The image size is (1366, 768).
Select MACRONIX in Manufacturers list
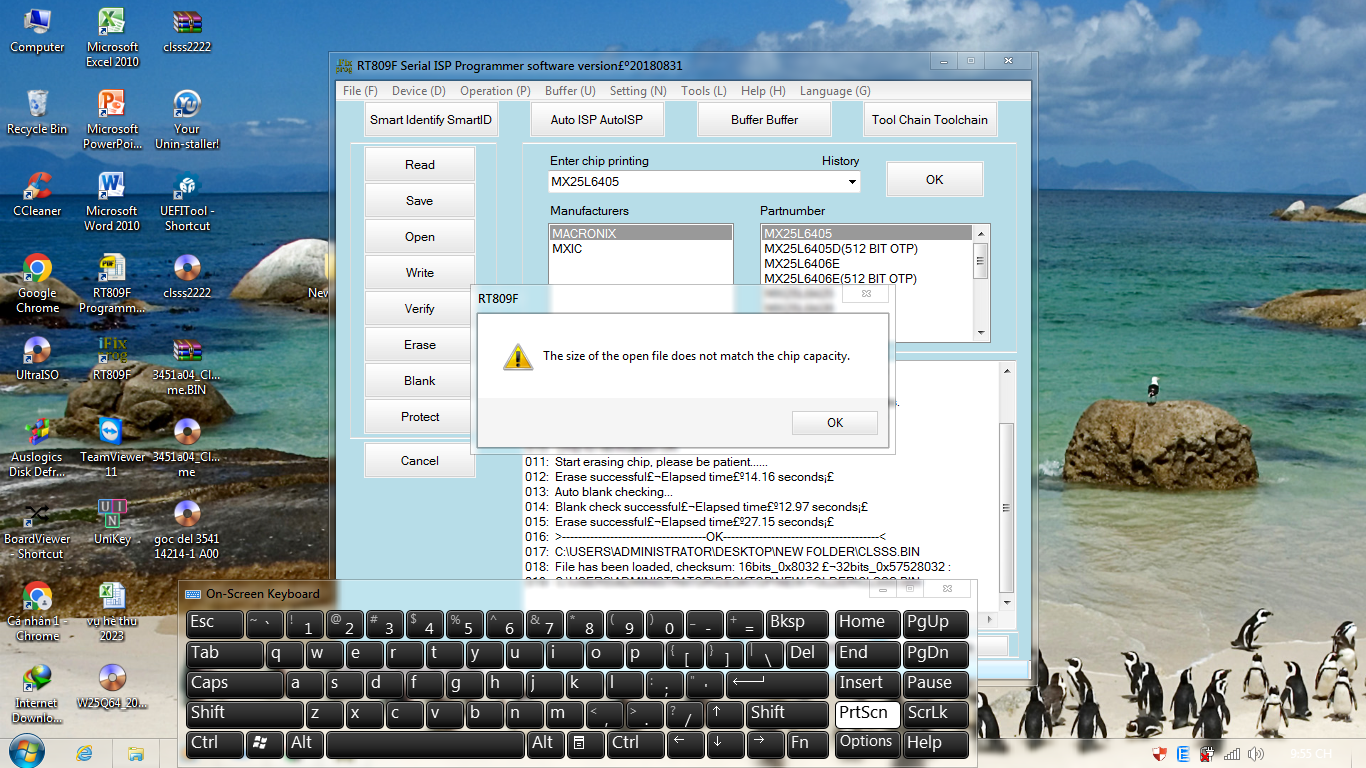(641, 234)
